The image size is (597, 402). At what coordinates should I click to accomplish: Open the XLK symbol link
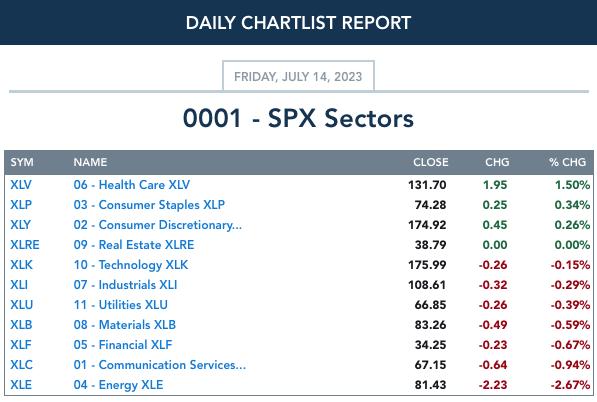click(21, 265)
